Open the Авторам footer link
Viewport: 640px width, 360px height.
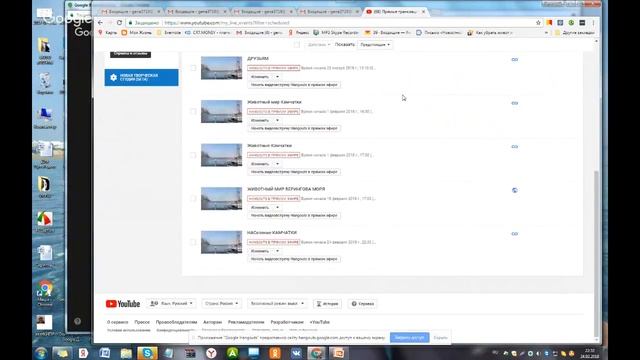pos(212,322)
